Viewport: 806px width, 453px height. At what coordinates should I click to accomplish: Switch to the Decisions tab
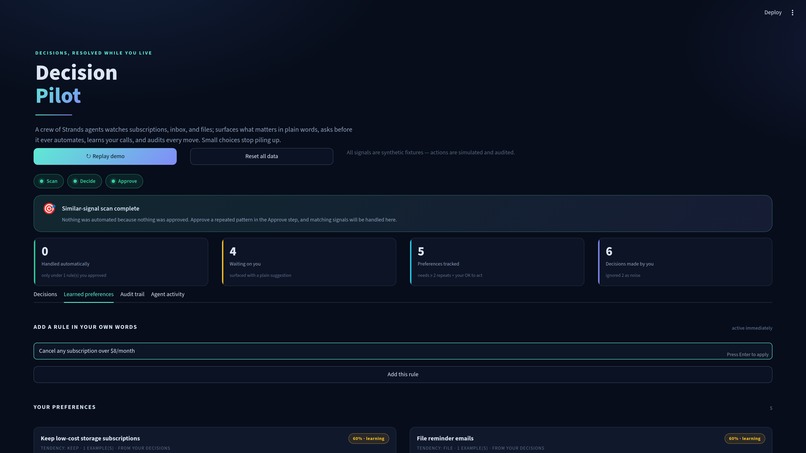tap(45, 294)
